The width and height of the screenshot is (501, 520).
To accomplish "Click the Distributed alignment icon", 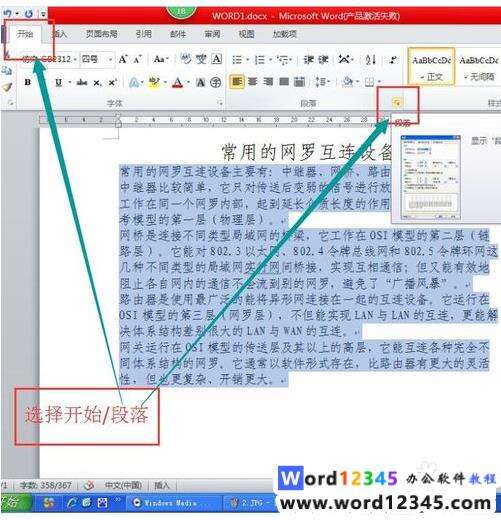I will point(299,81).
